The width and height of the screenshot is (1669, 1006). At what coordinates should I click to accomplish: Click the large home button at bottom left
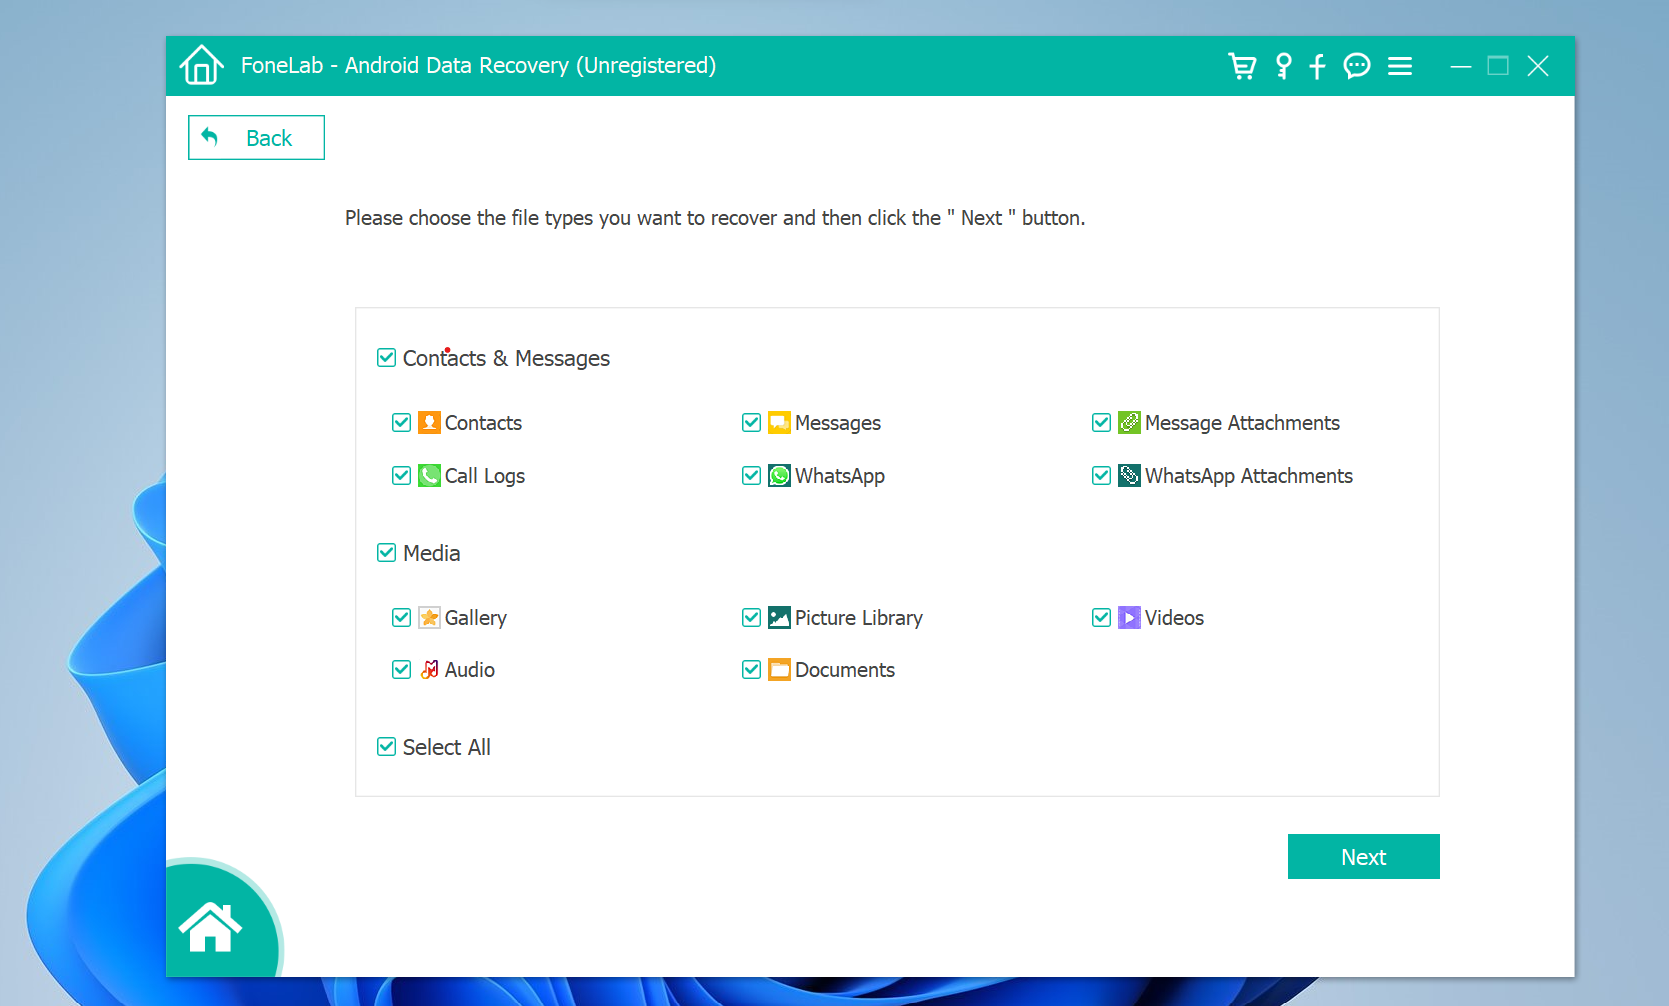pos(210,927)
